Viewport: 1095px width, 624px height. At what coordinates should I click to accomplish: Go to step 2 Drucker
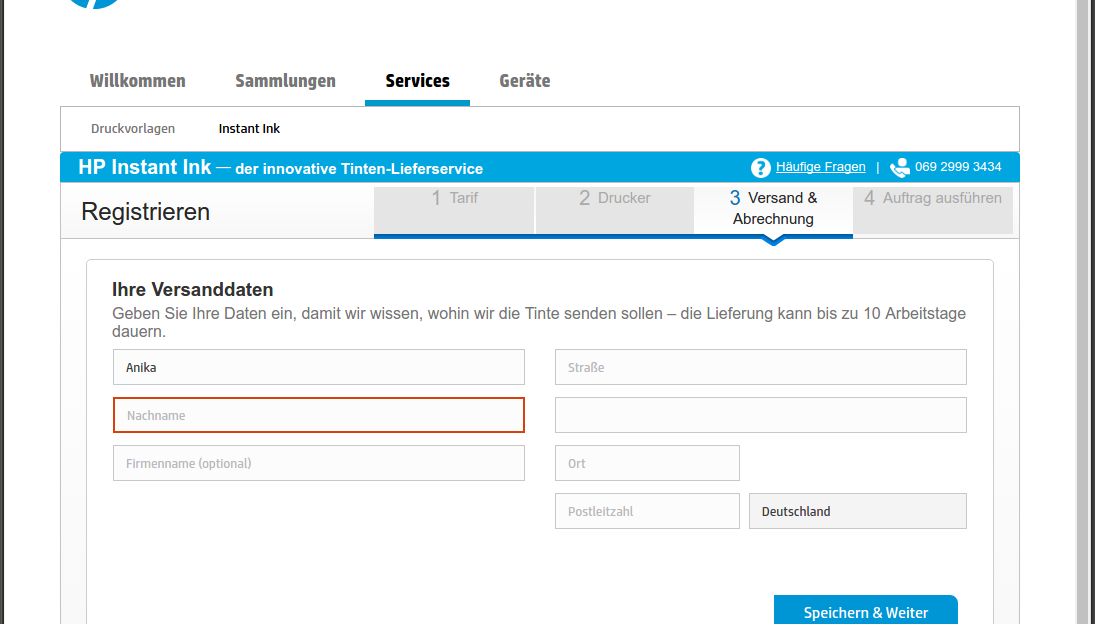(x=615, y=210)
